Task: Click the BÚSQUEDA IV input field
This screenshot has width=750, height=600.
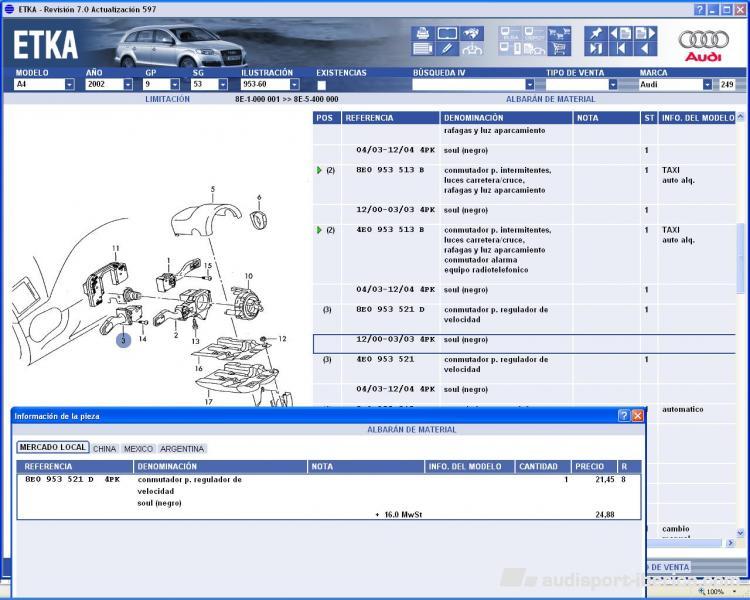Action: 469,85
